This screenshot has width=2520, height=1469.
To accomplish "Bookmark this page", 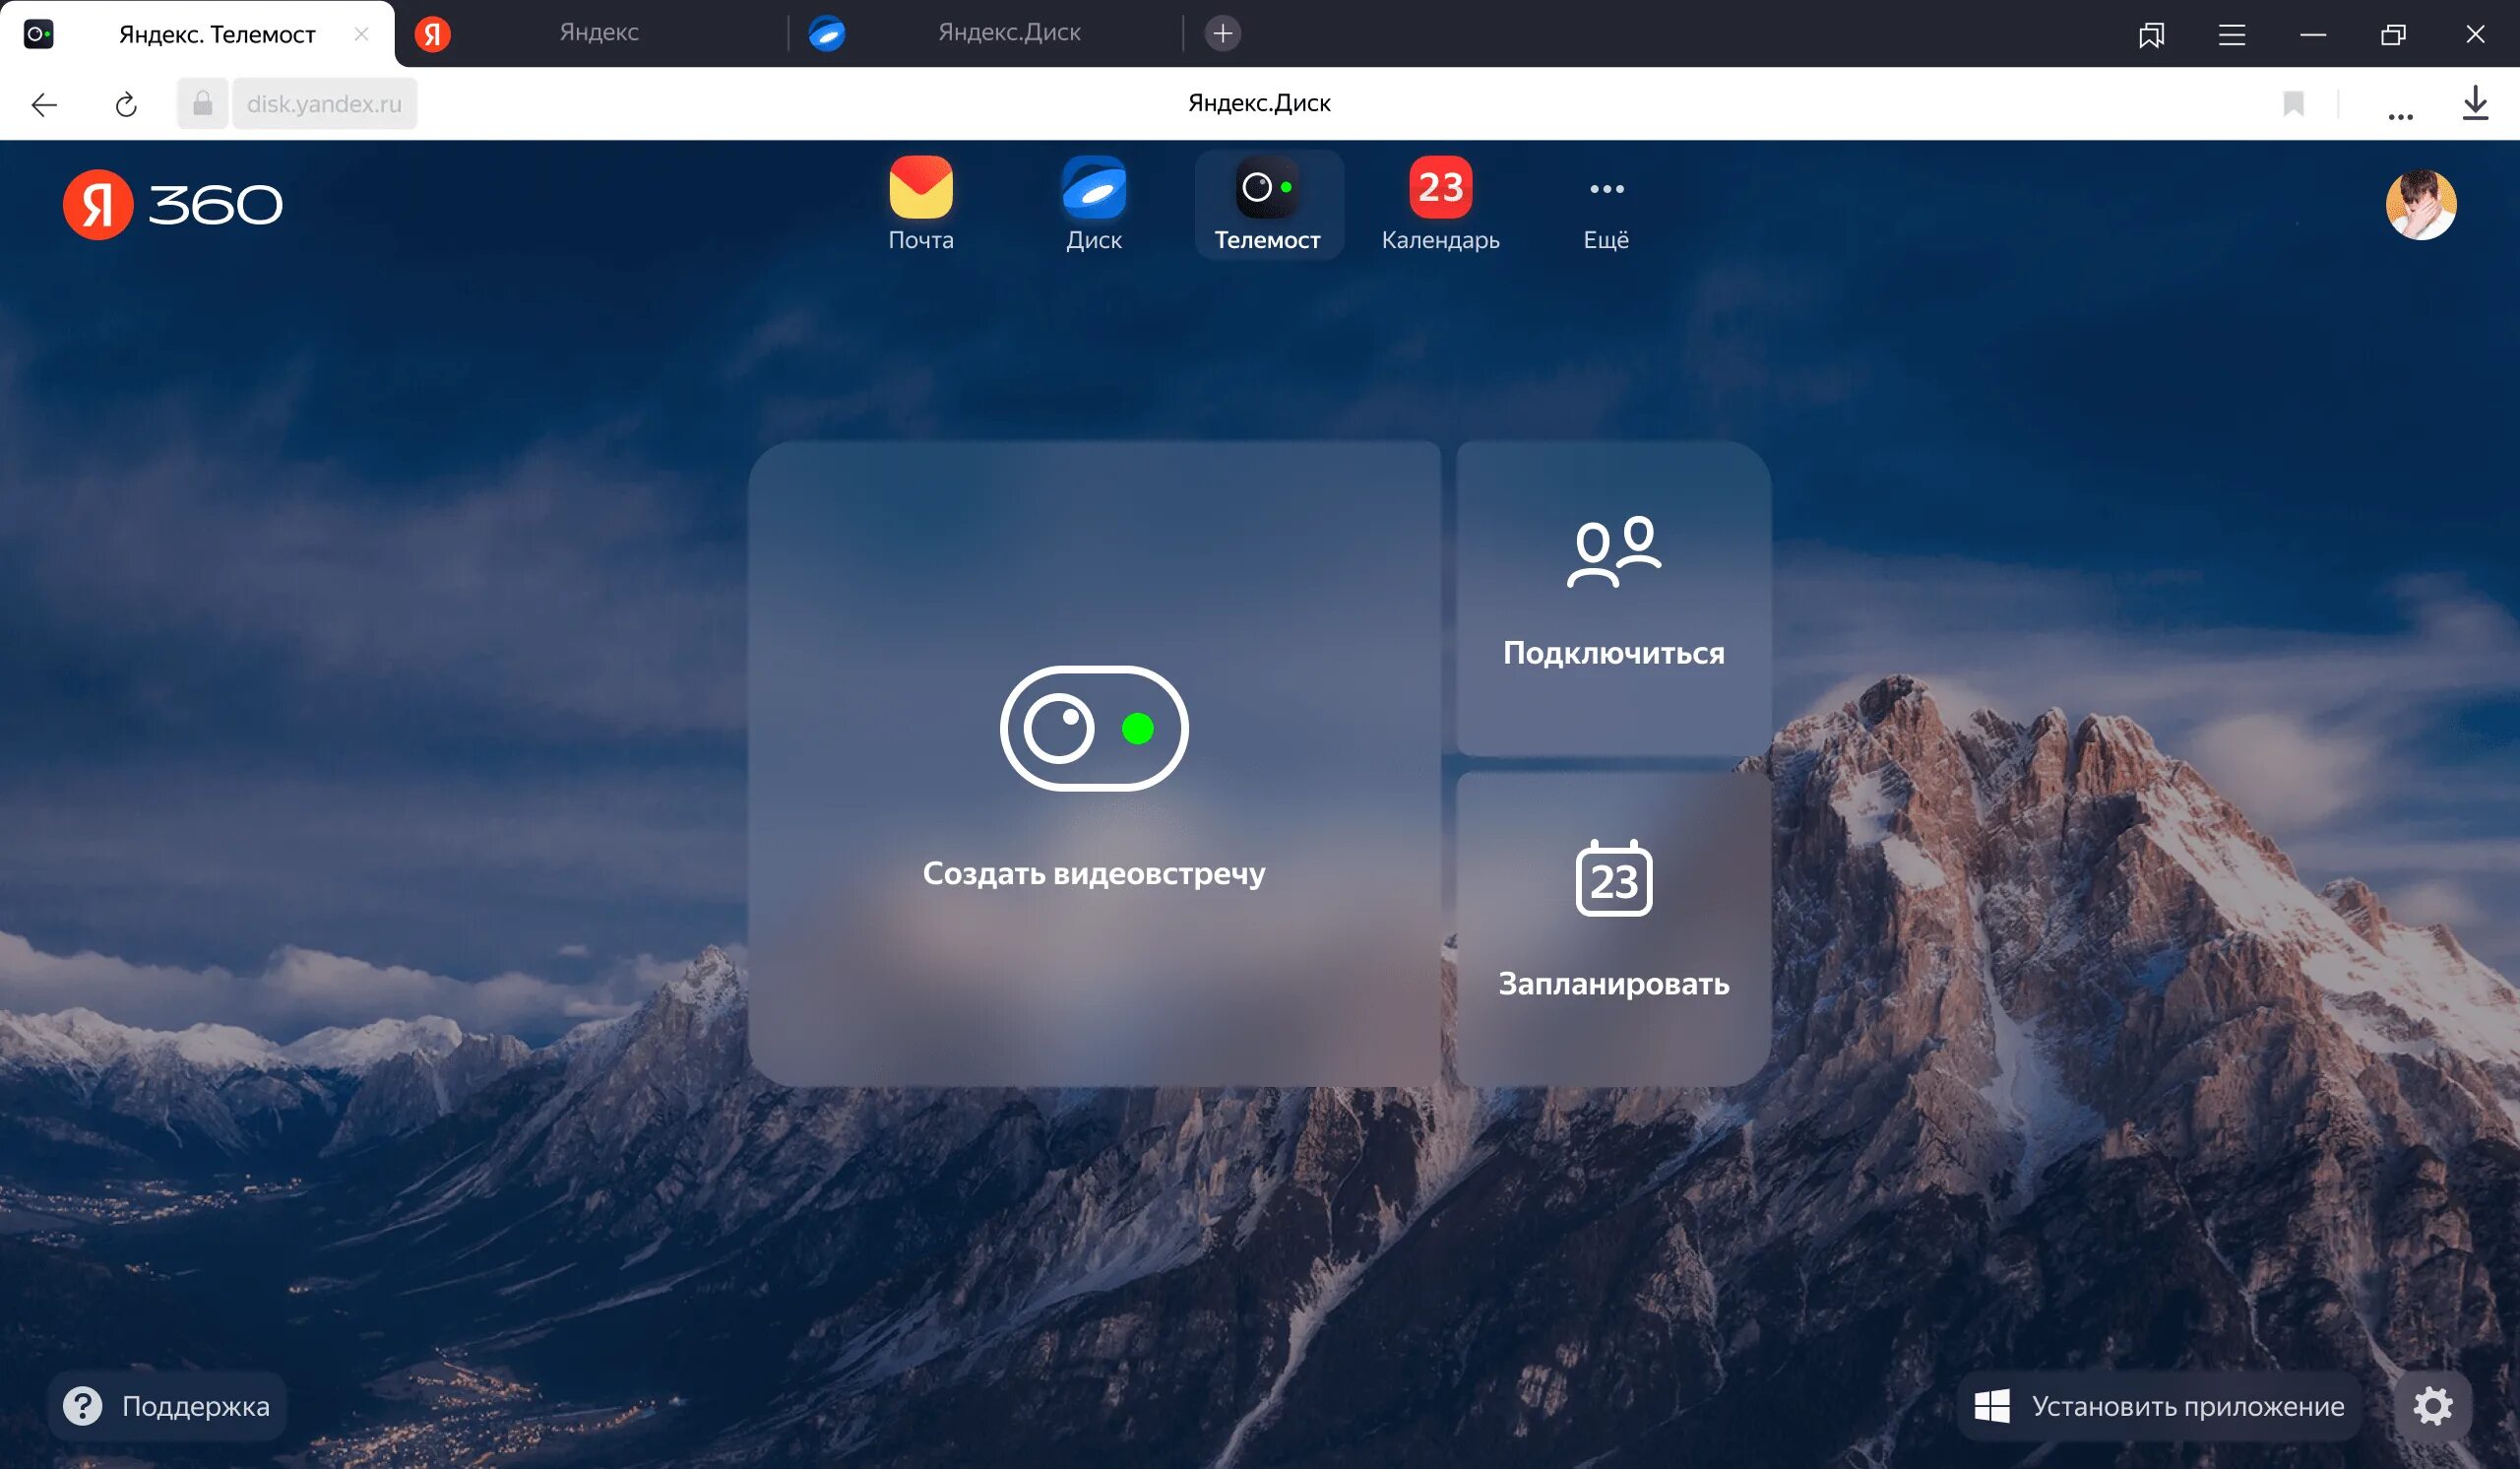I will pyautogui.click(x=2293, y=103).
